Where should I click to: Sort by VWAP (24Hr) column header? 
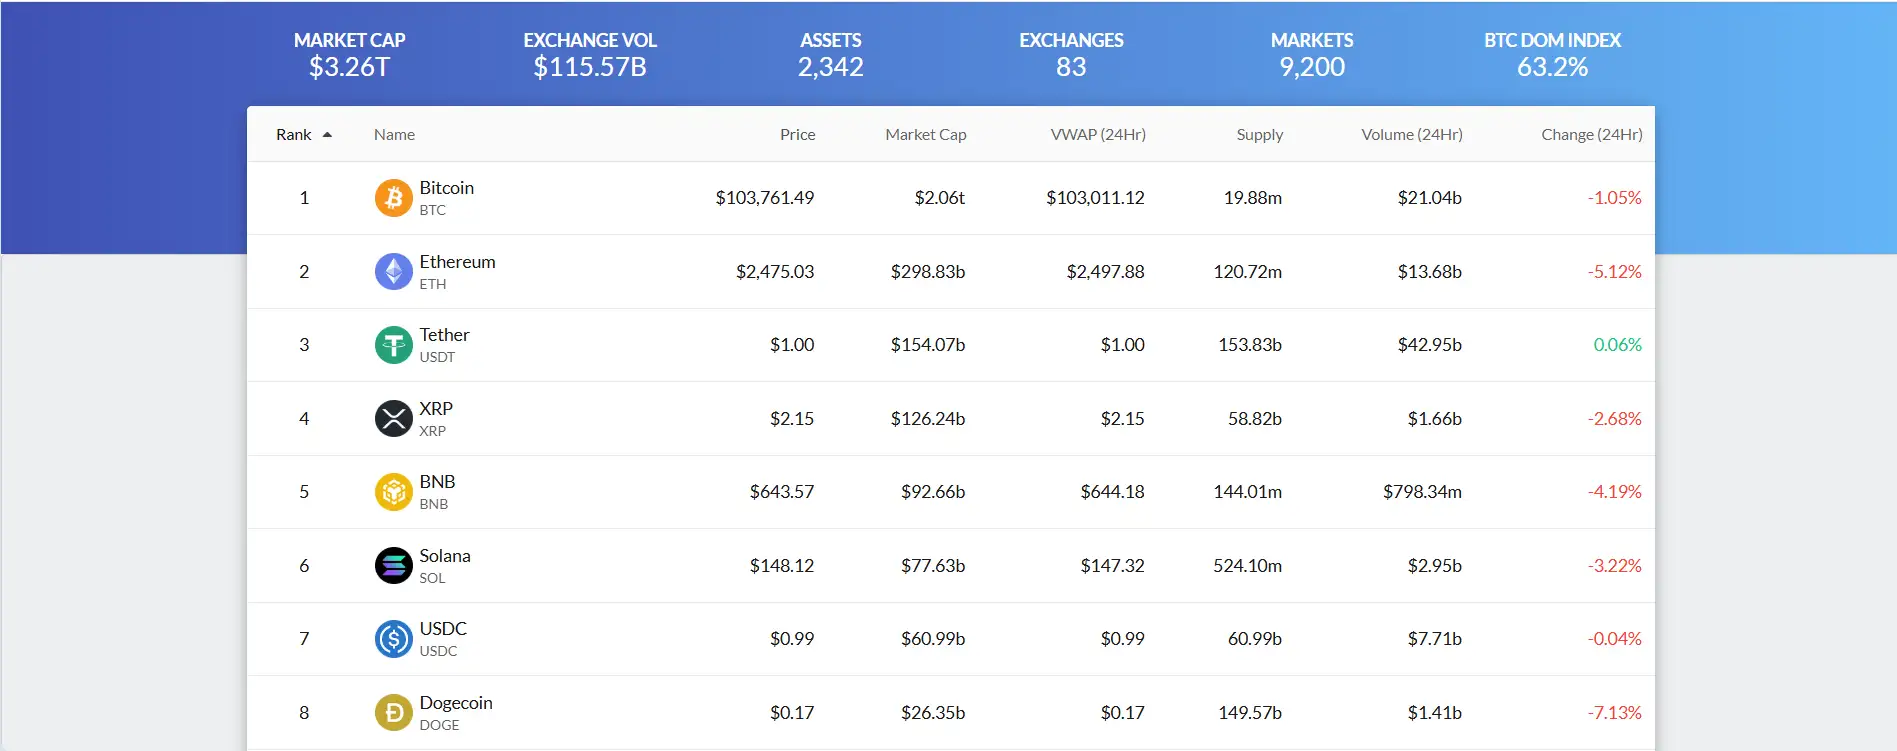[x=1097, y=135]
